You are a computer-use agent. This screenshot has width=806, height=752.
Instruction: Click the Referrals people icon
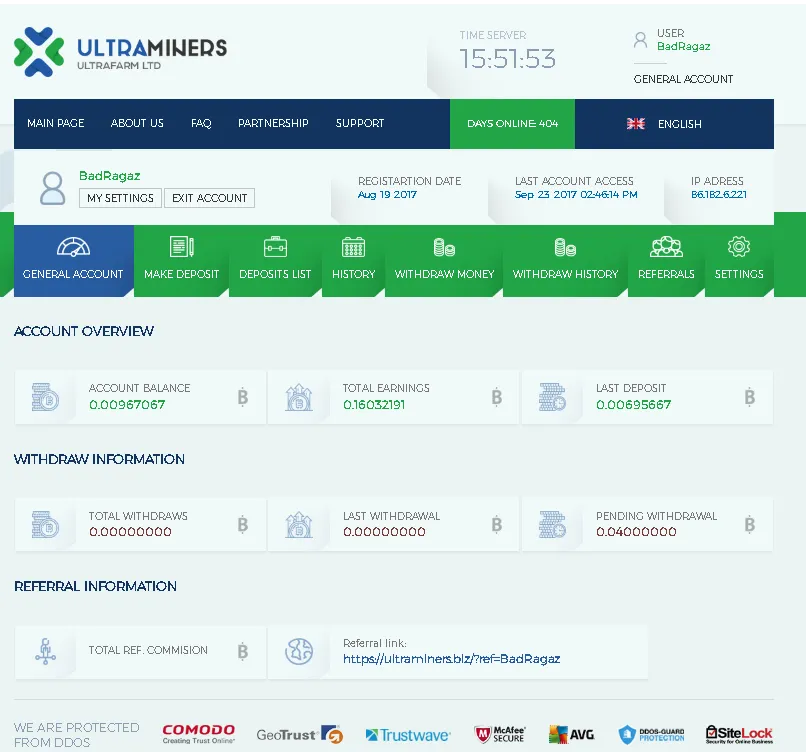click(x=666, y=247)
